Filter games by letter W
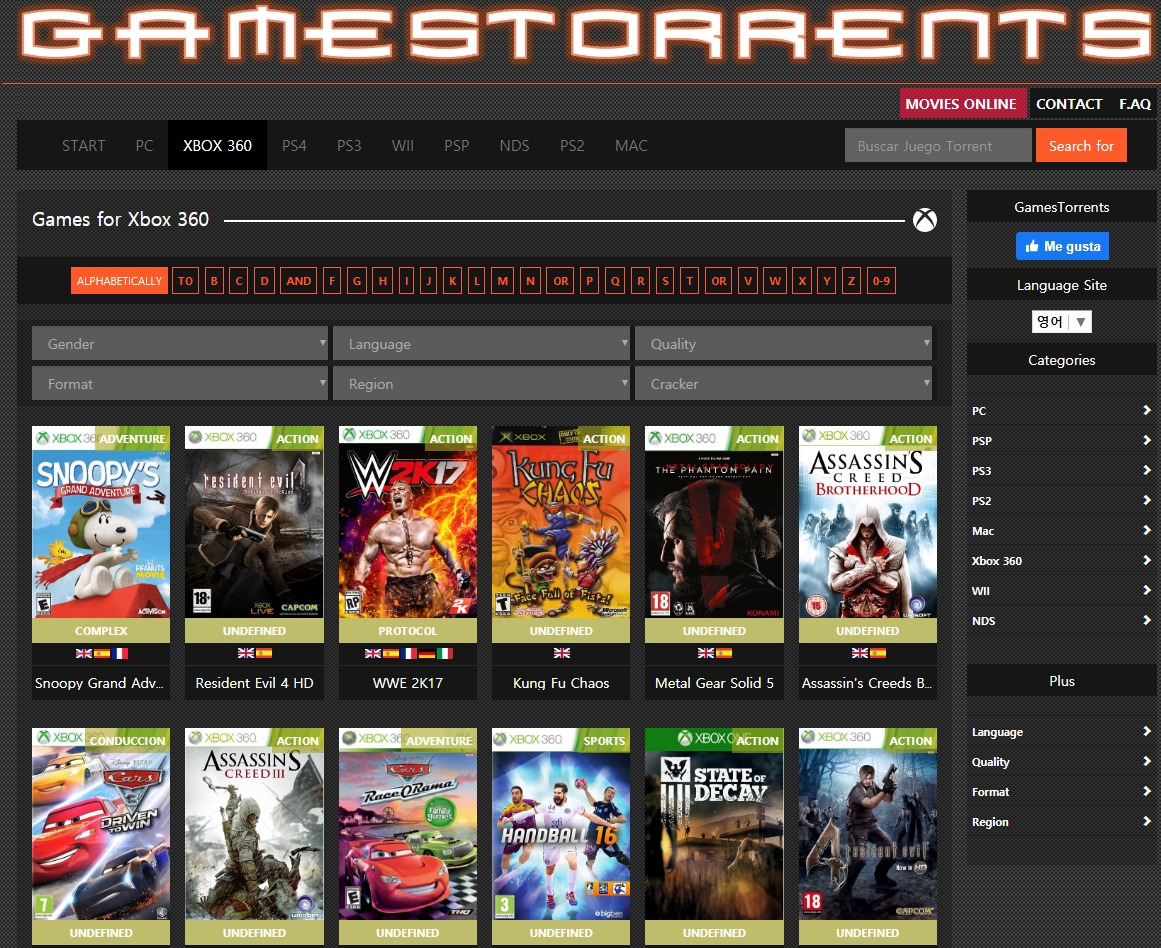The width and height of the screenshot is (1161, 948). coord(774,281)
